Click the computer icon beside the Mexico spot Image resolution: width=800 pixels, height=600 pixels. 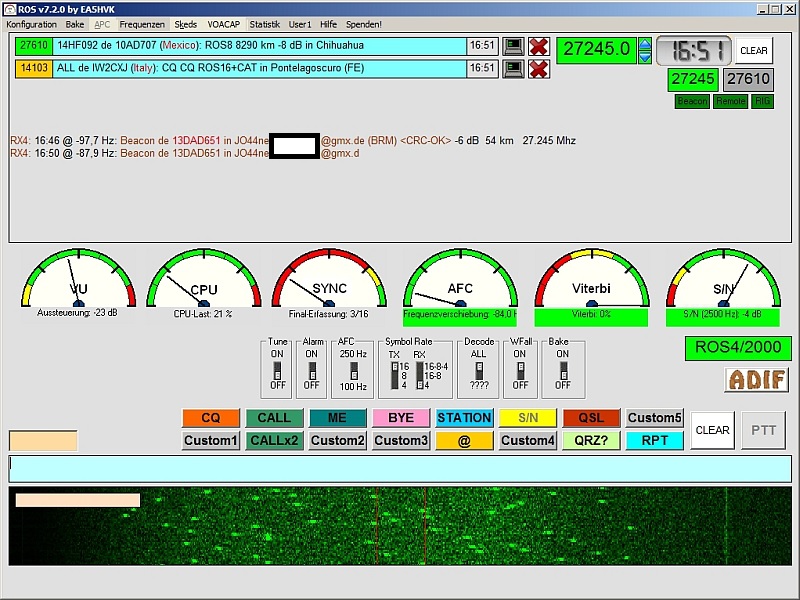[x=513, y=46]
